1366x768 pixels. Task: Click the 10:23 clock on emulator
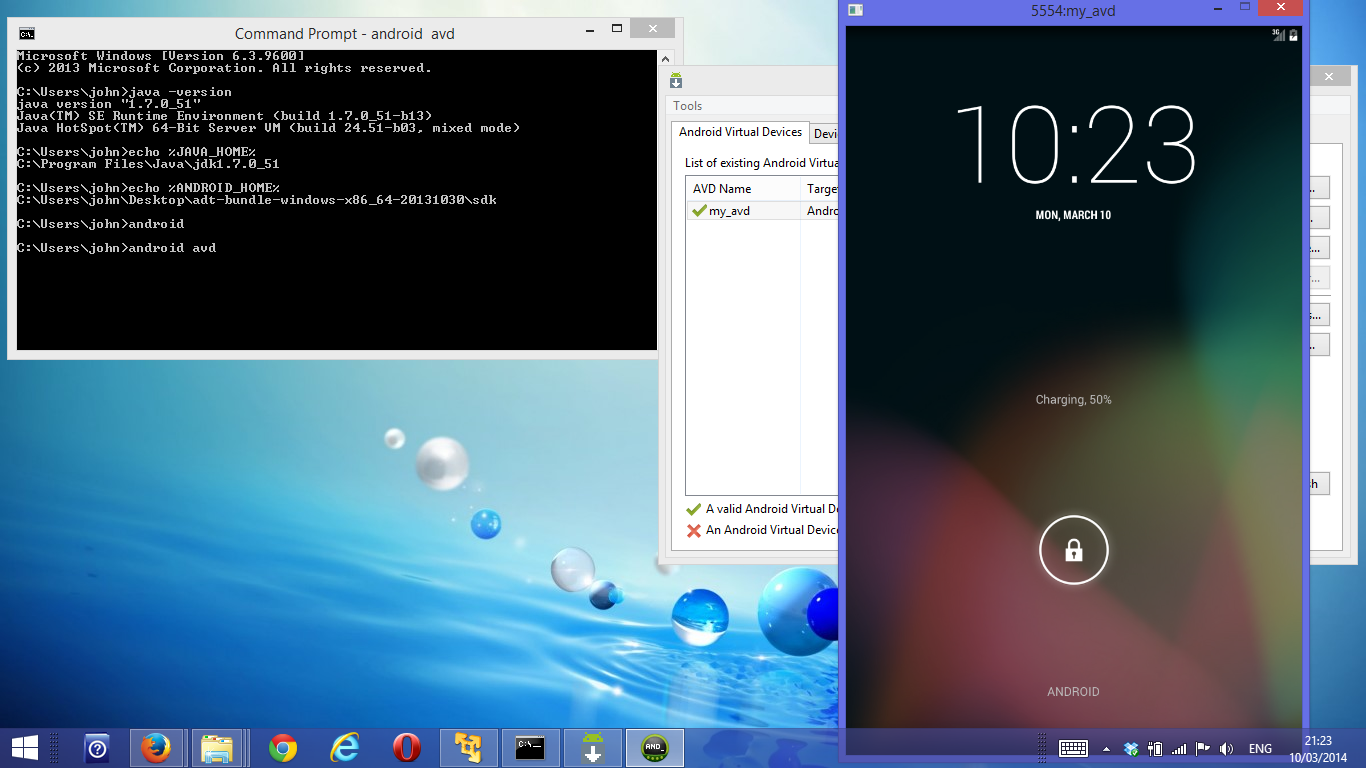(x=1074, y=143)
